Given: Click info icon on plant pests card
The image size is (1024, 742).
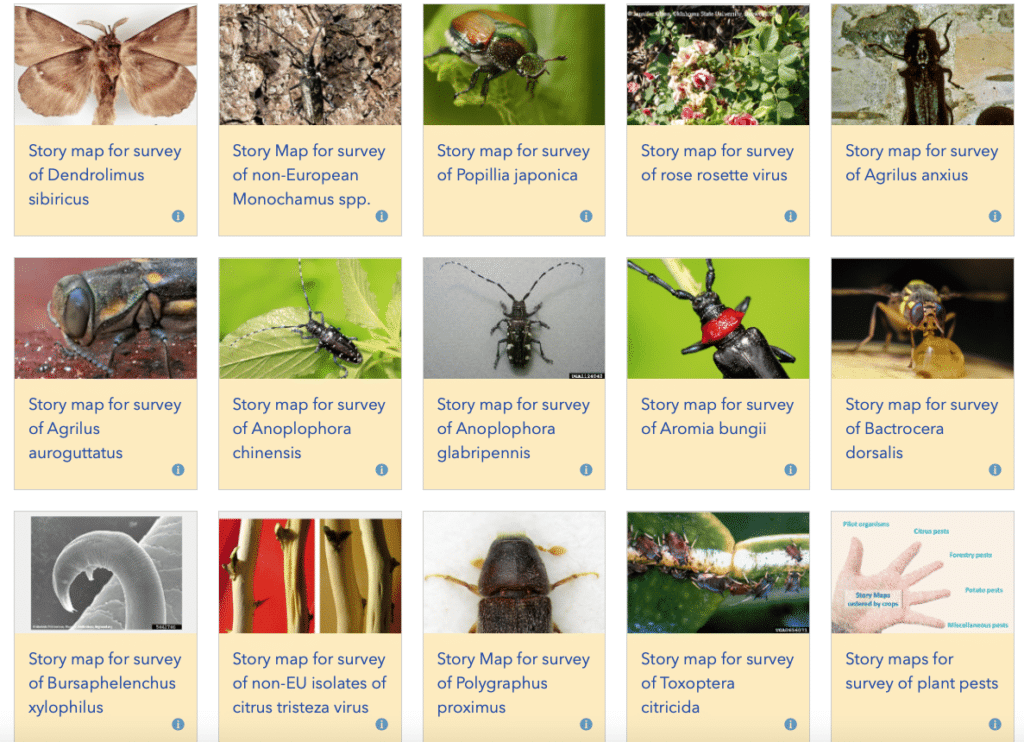Looking at the screenshot, I should 995,724.
